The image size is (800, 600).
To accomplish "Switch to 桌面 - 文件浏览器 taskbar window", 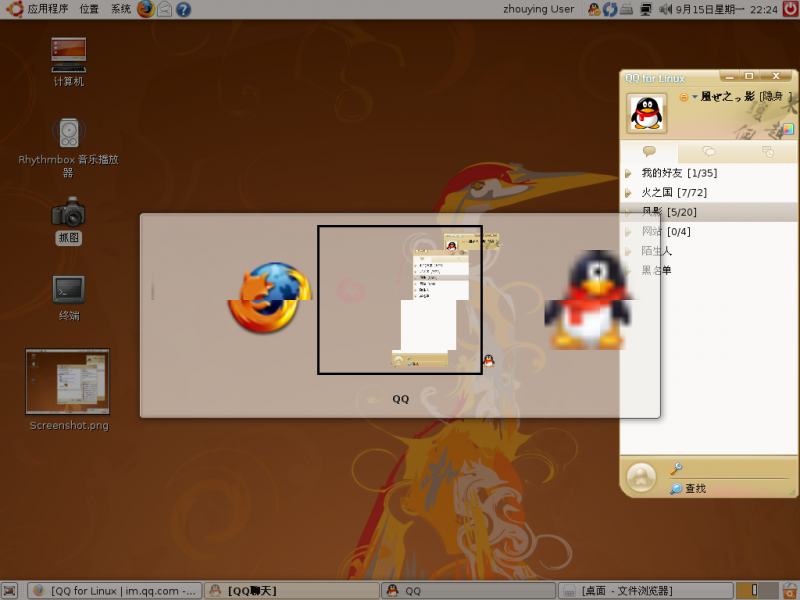I will pyautogui.click(x=645, y=590).
